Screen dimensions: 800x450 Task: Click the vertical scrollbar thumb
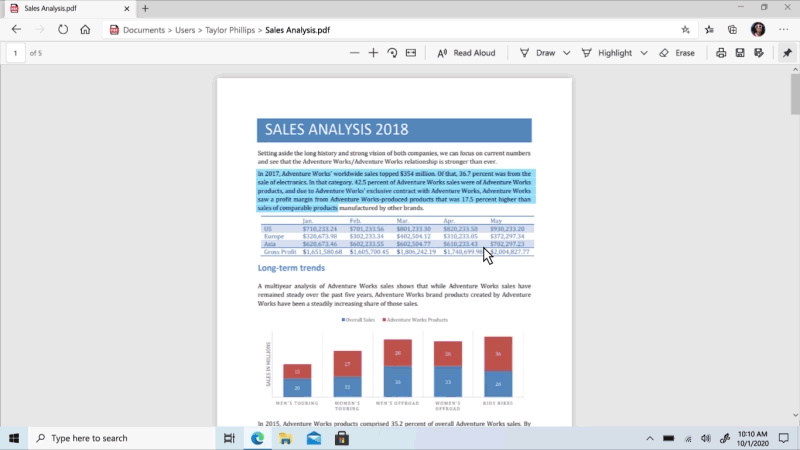(795, 94)
